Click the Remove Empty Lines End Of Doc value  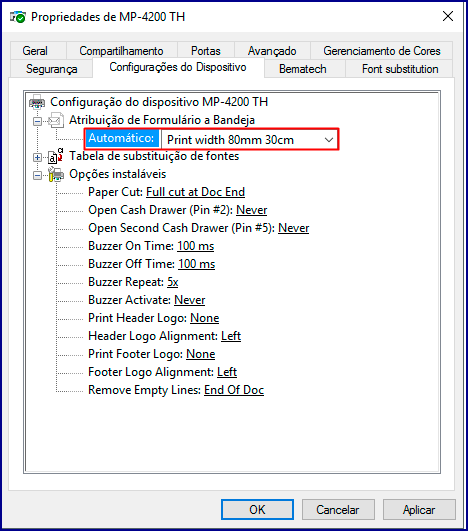click(x=234, y=390)
